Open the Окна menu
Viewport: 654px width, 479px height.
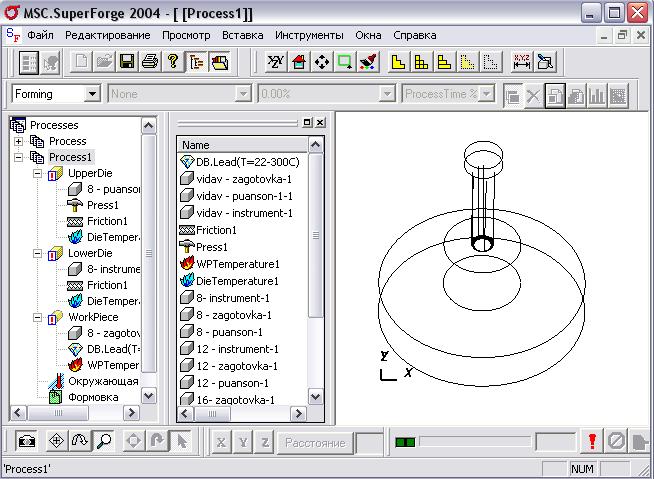[x=368, y=35]
